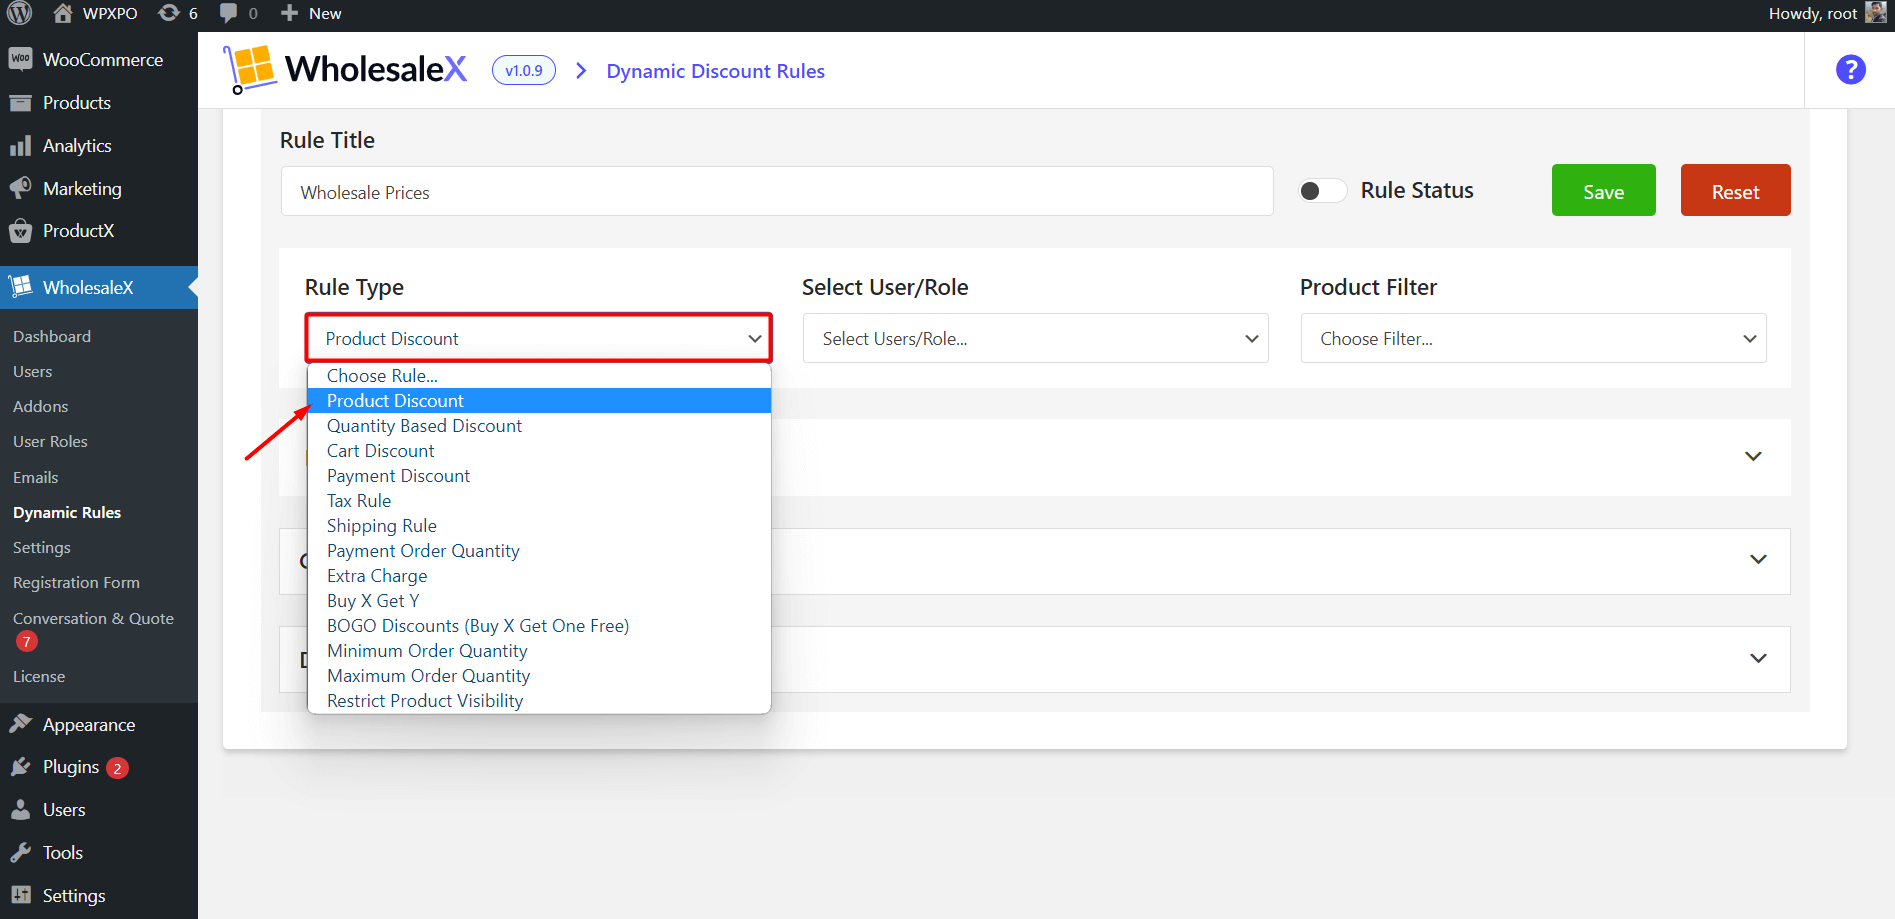Open the main Users person icon
This screenshot has width=1895, height=919.
[x=20, y=810]
